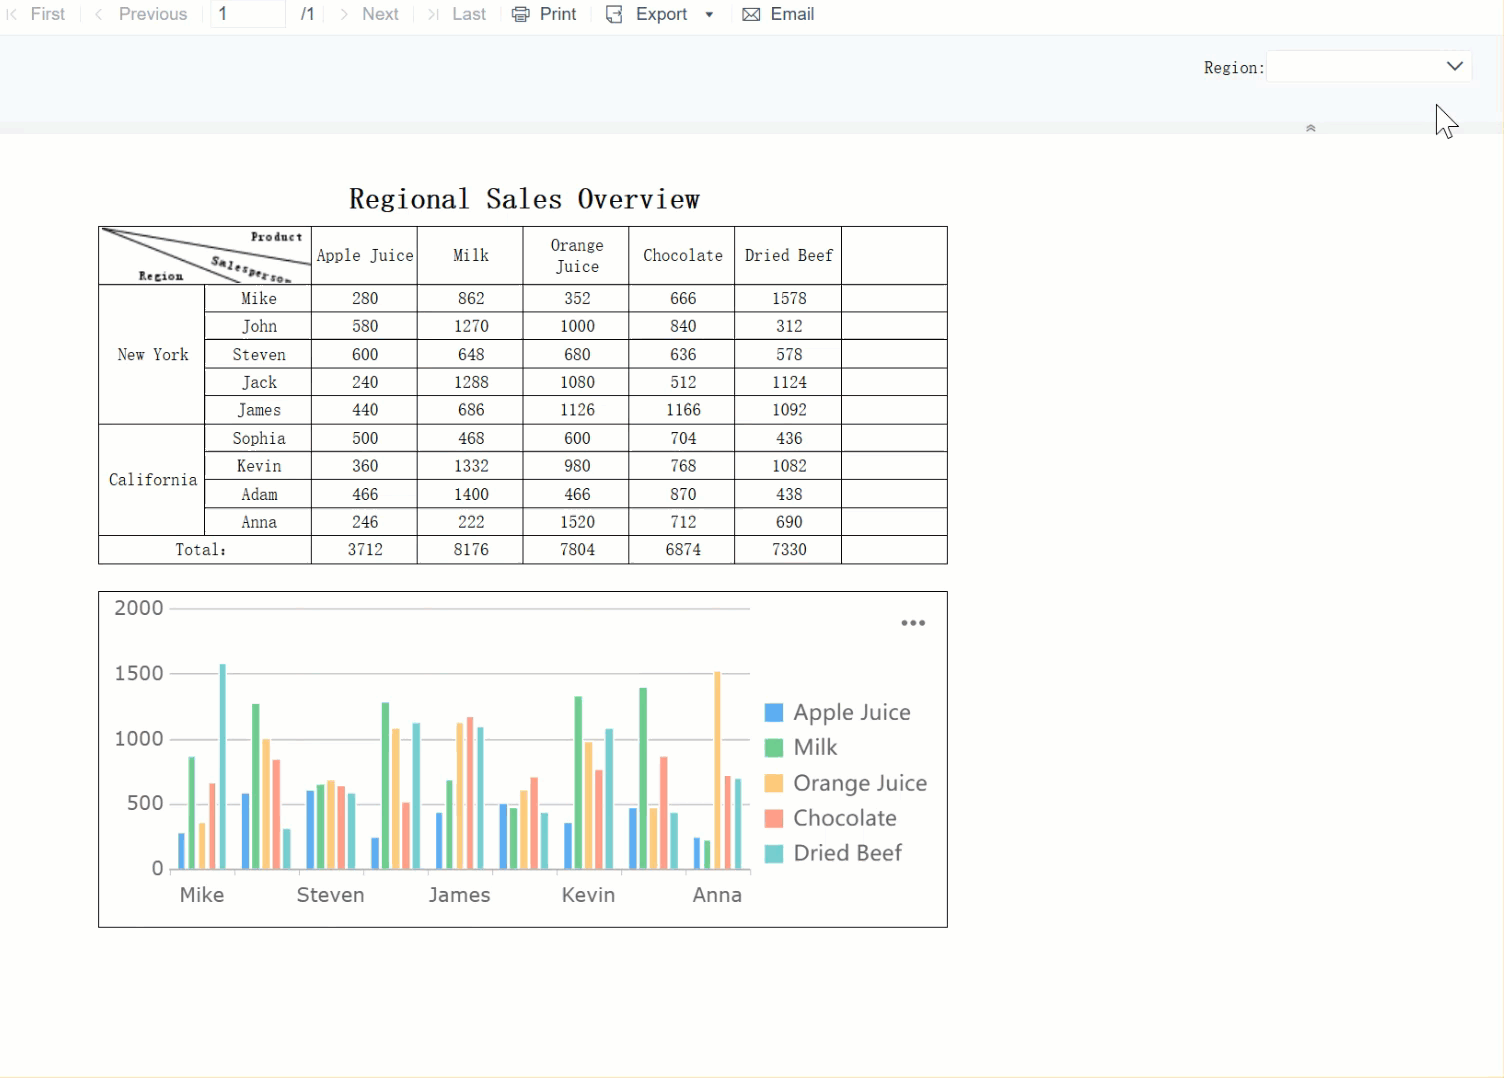The image size is (1504, 1078).
Task: Click the Orange Juice column header
Action: tap(577, 256)
